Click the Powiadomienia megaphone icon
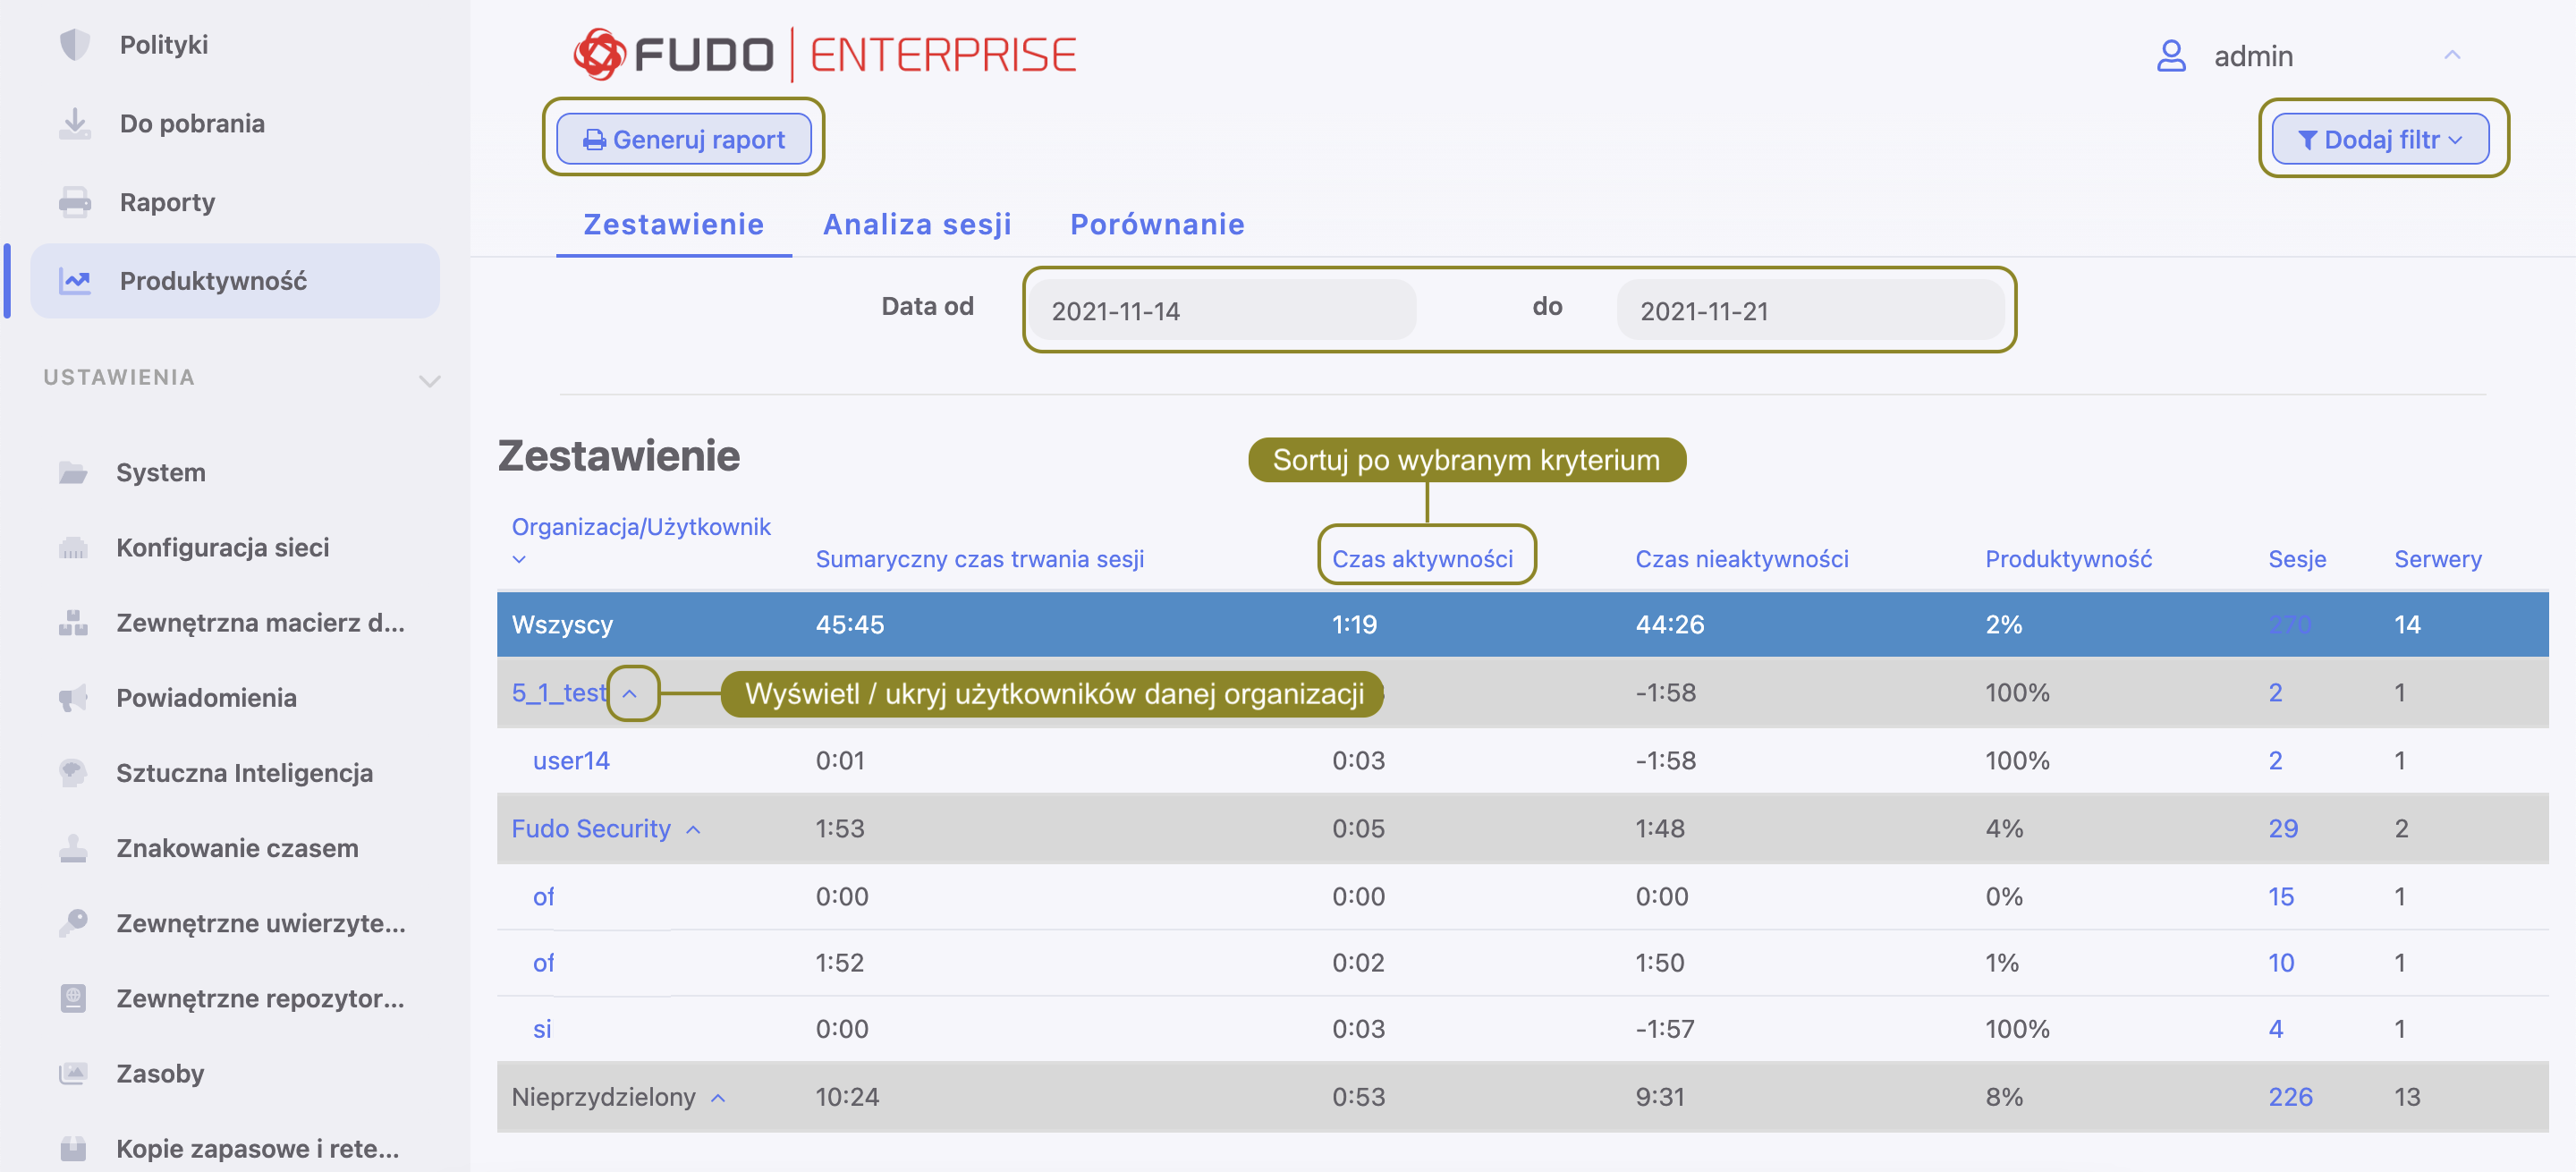The height and width of the screenshot is (1172, 2576). tap(73, 697)
